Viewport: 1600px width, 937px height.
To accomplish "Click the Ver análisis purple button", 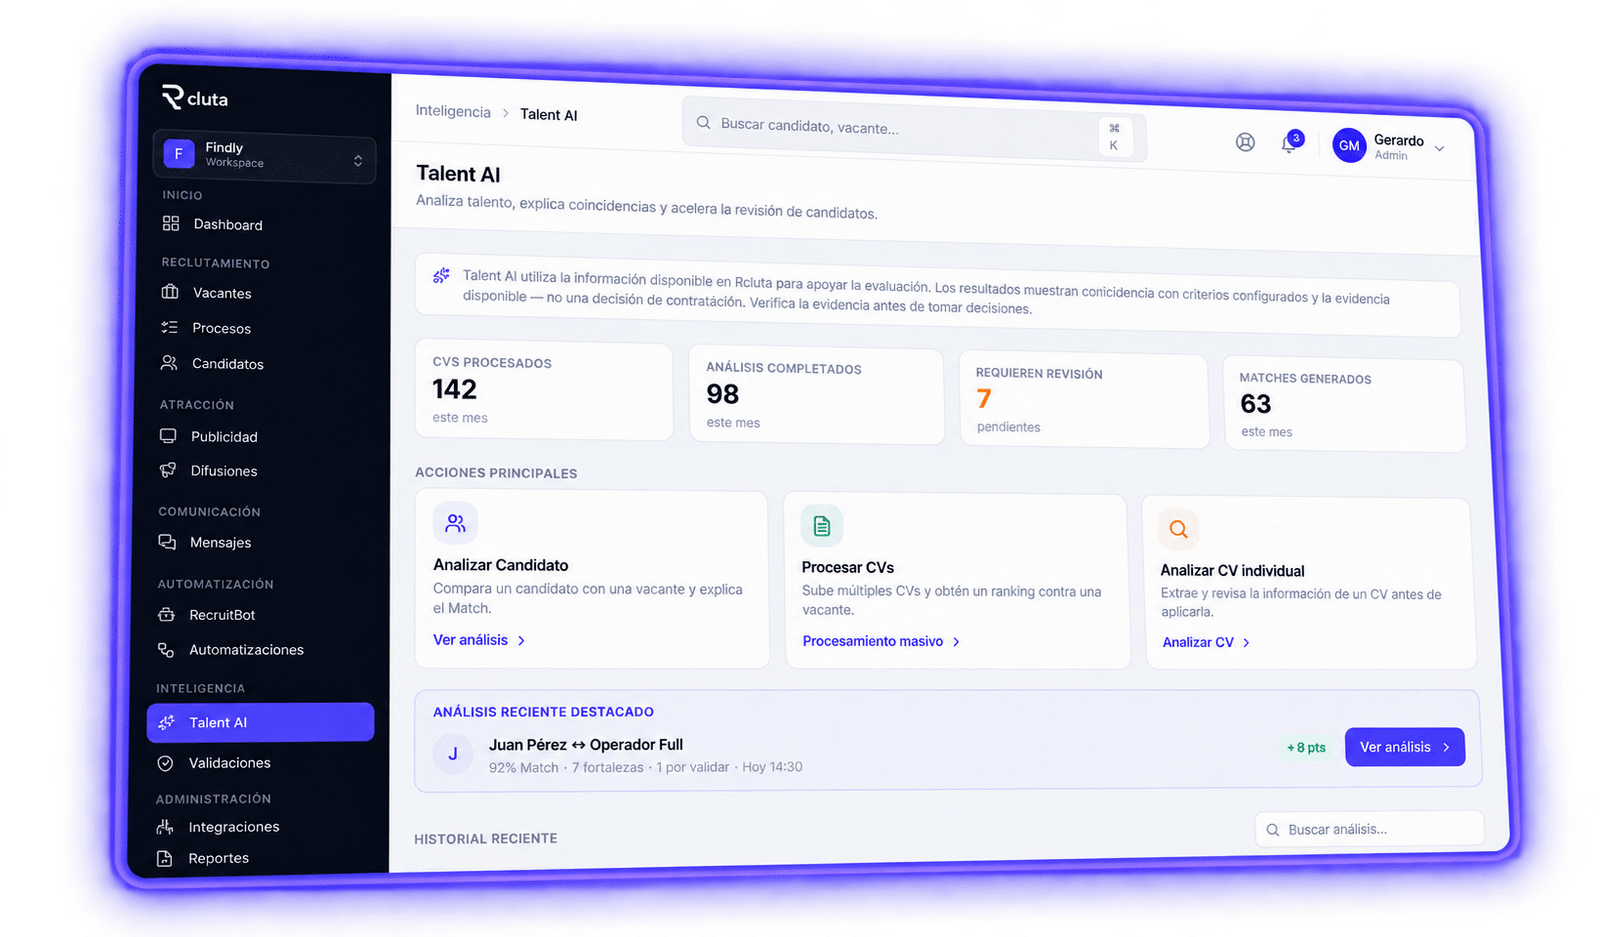I will tap(1404, 747).
